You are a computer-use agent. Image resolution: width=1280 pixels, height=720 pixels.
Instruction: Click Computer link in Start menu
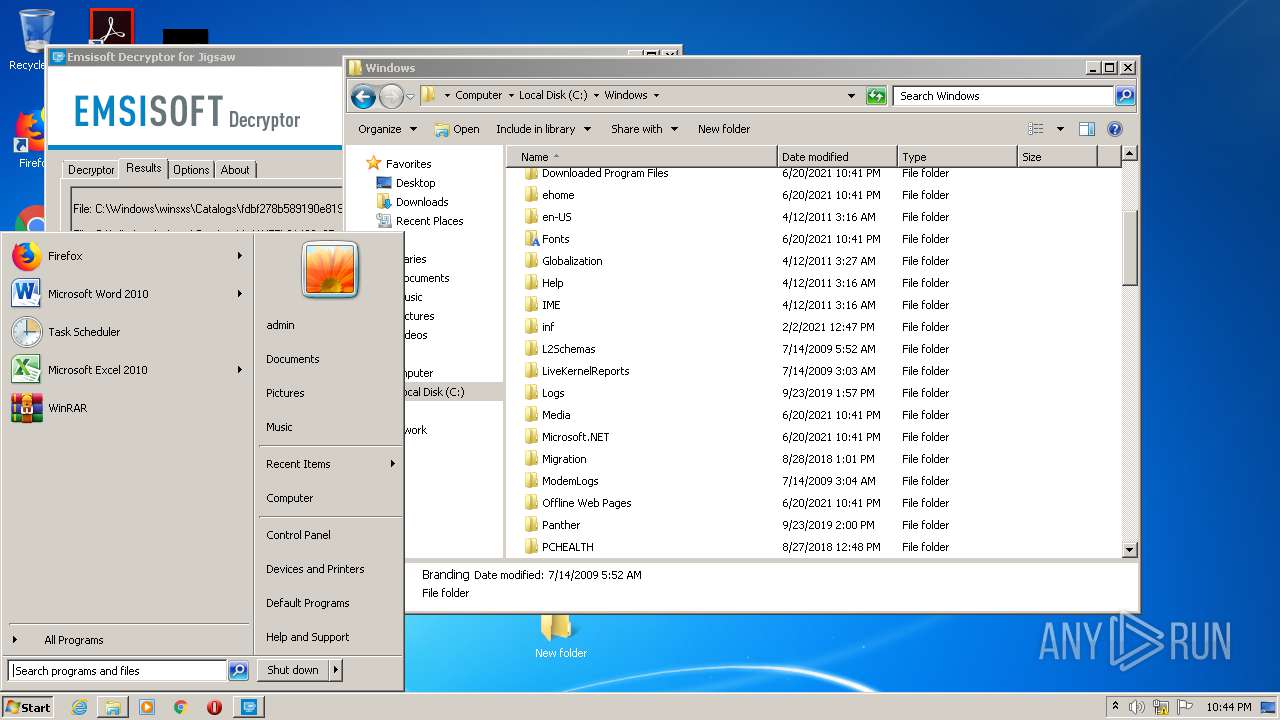coord(289,498)
